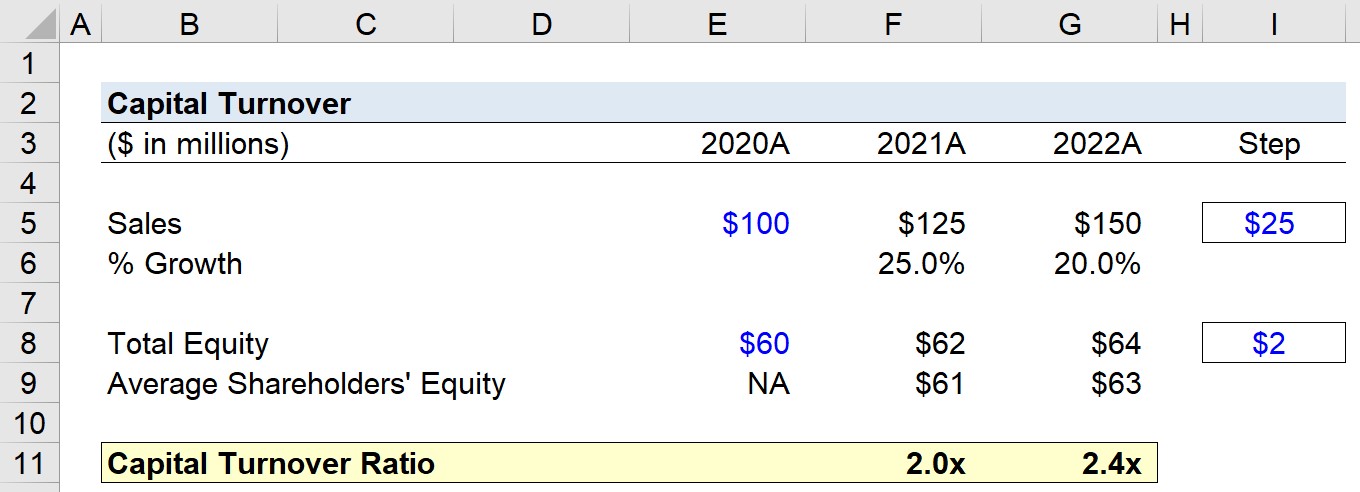
Task: Click the Average Shareholders' Equity label
Action: click(x=306, y=384)
